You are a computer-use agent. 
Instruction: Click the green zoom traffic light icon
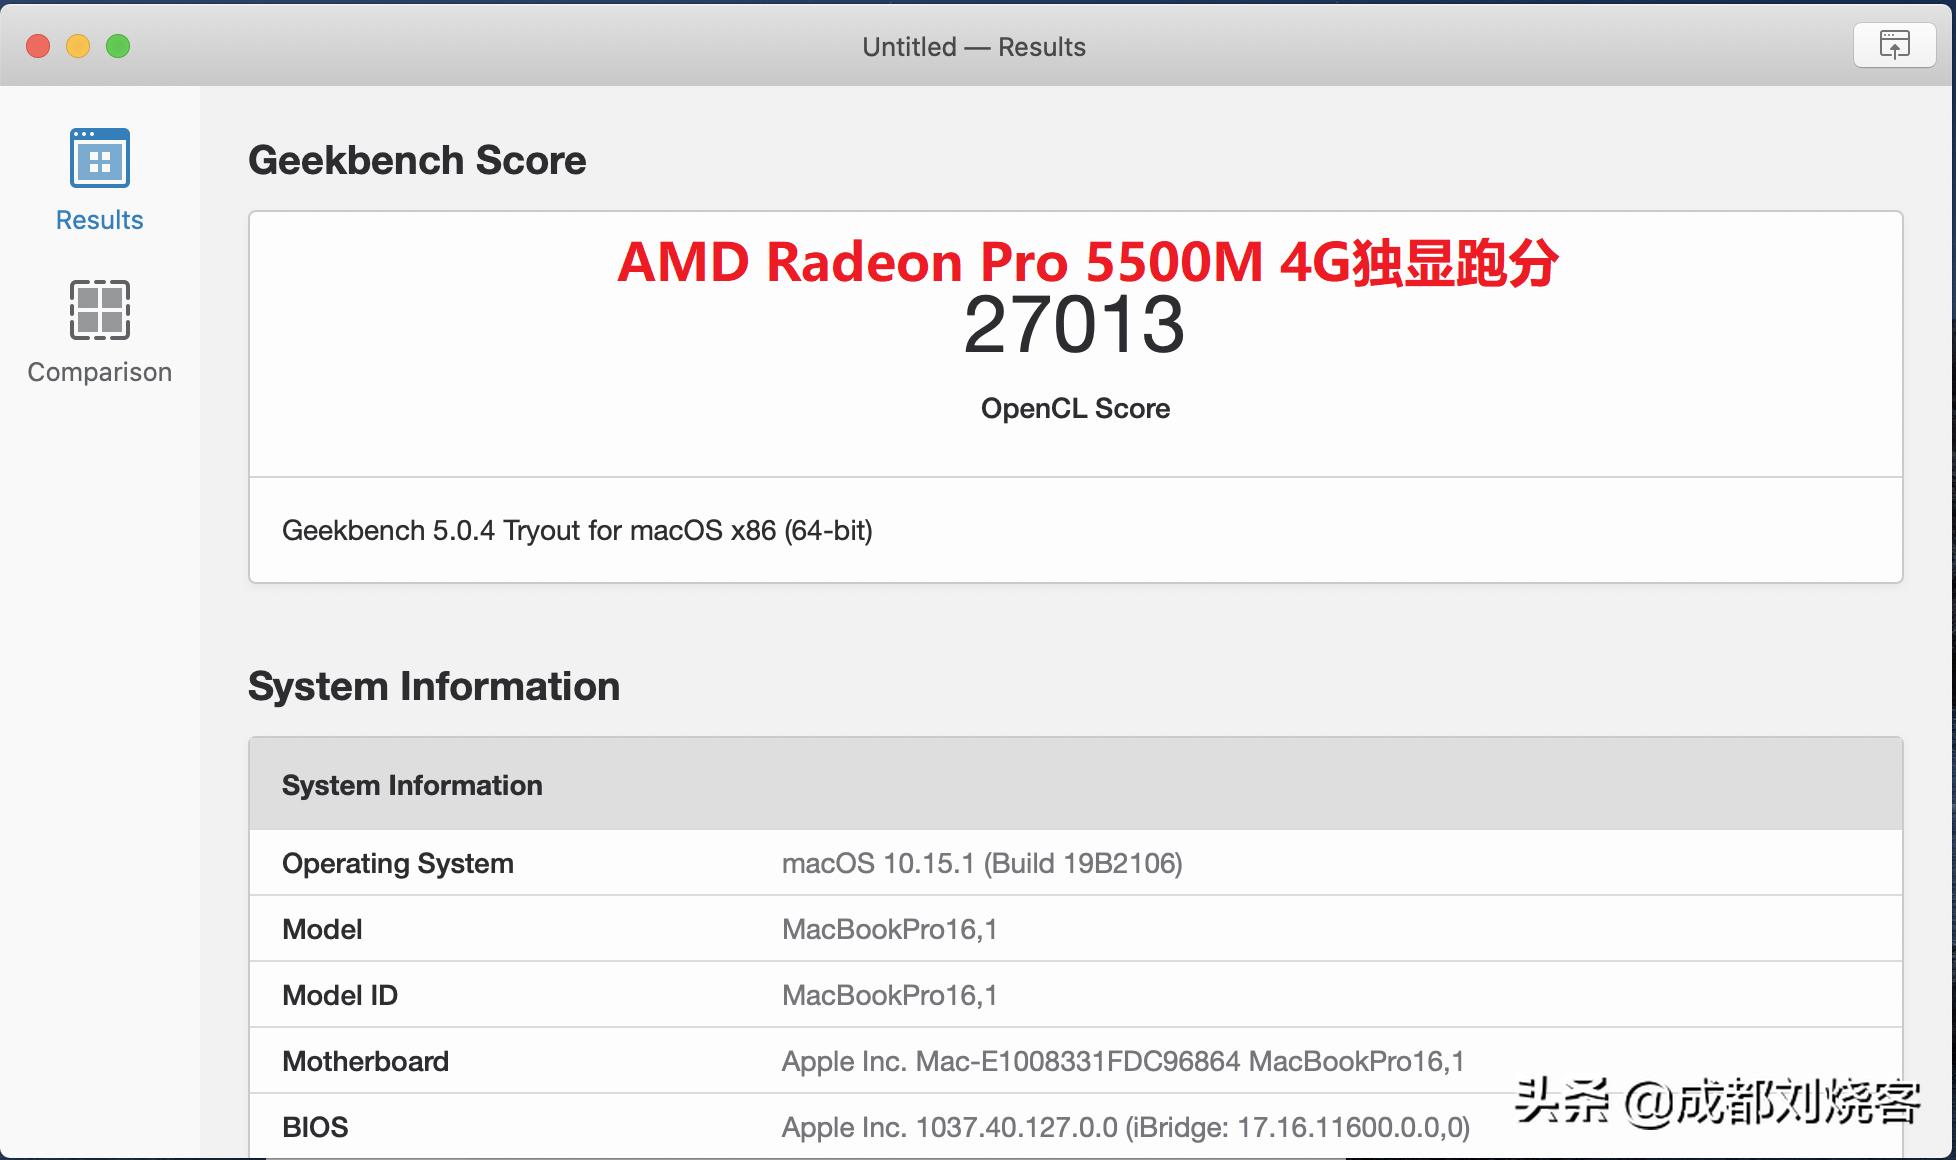pyautogui.click(x=119, y=45)
